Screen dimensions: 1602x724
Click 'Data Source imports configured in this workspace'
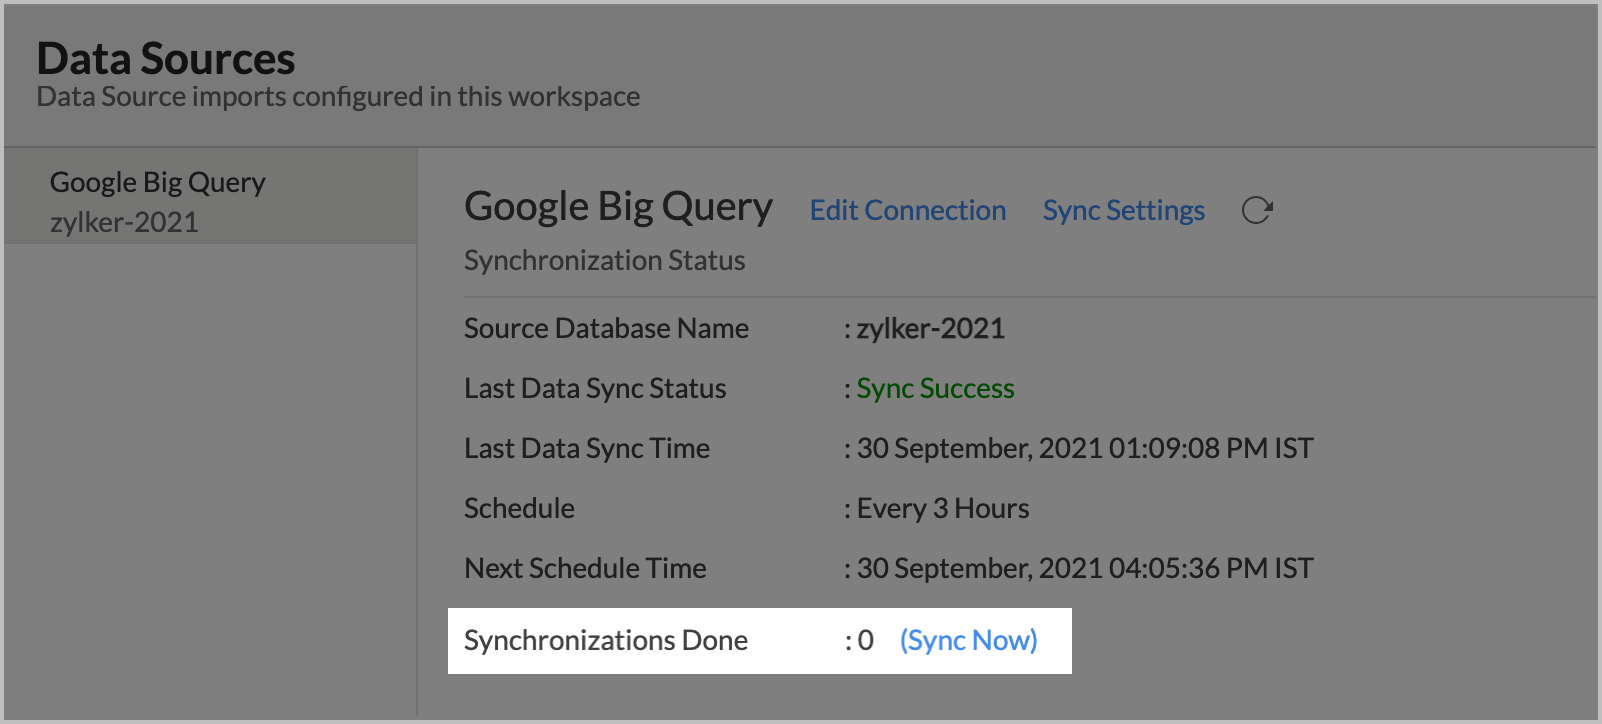[x=338, y=97]
